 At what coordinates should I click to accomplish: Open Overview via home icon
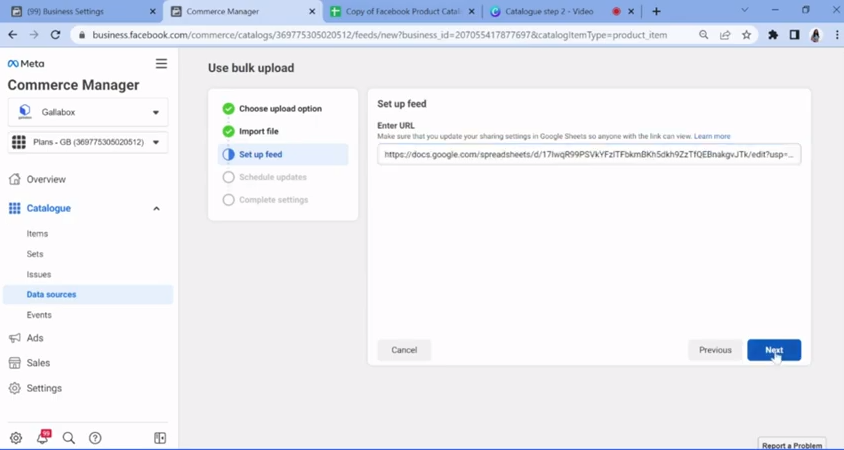pyautogui.click(x=15, y=179)
